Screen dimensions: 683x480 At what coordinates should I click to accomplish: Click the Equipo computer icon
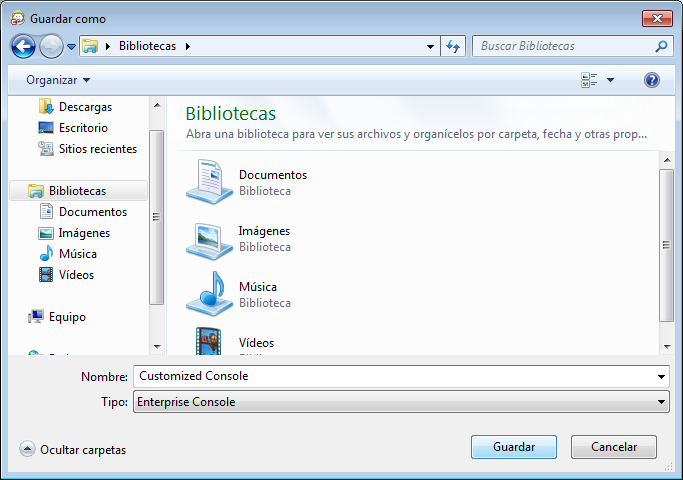coord(36,317)
